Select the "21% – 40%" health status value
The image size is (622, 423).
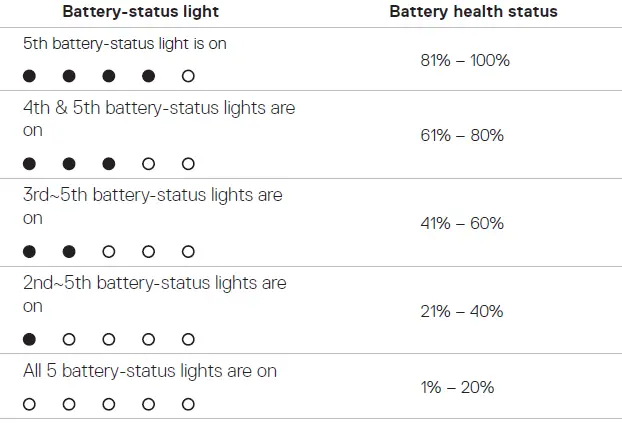click(462, 311)
